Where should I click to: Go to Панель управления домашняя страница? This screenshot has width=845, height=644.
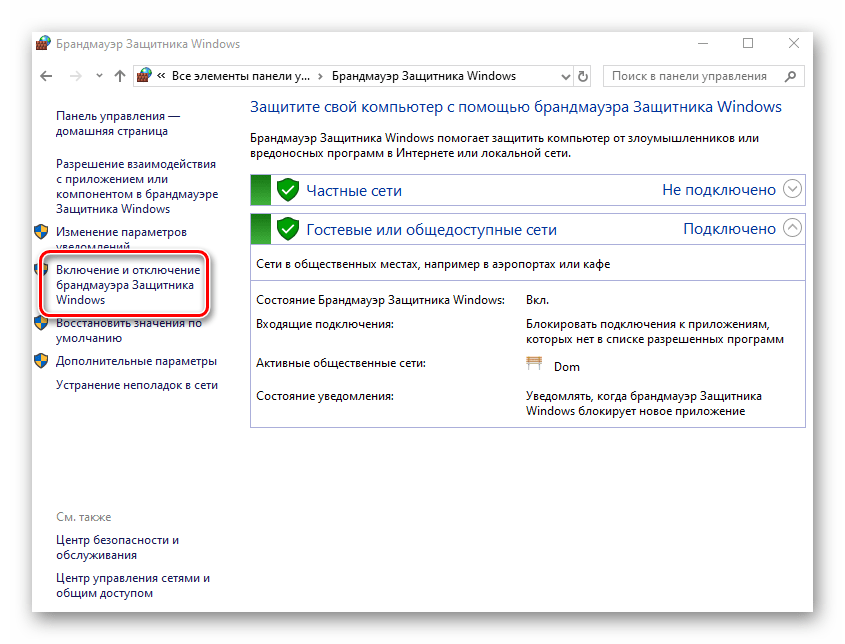118,123
